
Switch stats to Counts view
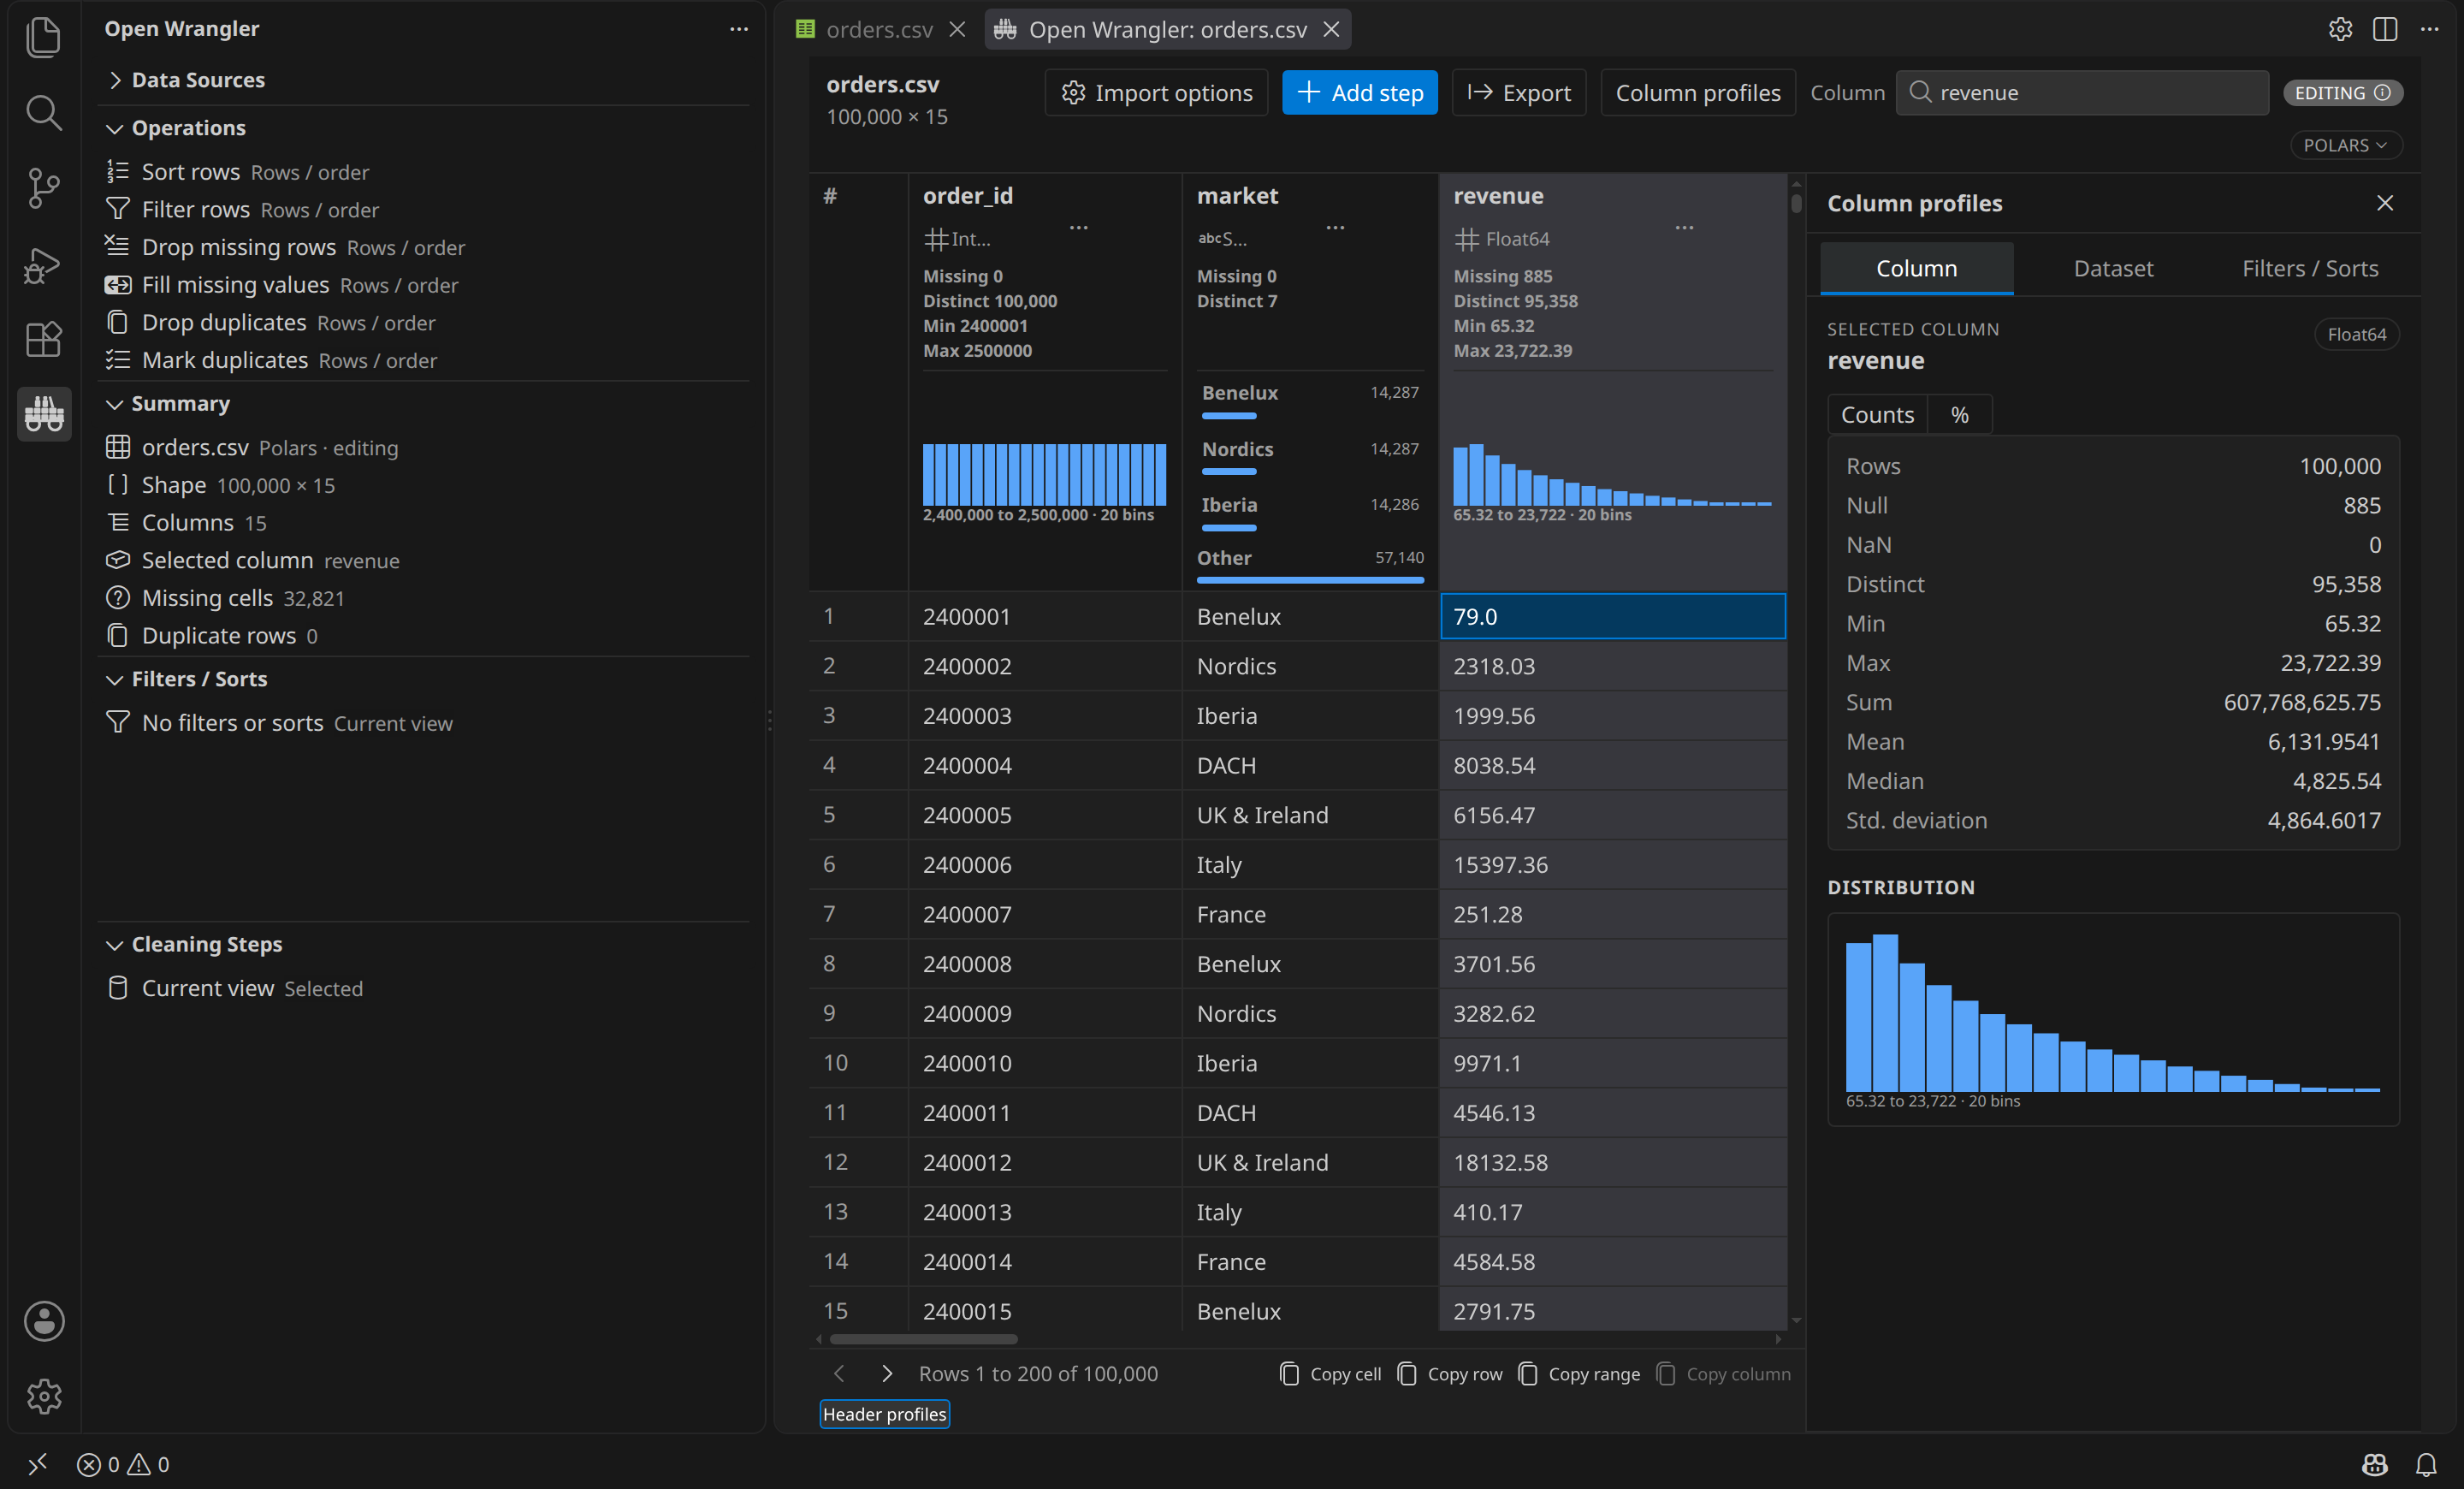pyautogui.click(x=1877, y=414)
